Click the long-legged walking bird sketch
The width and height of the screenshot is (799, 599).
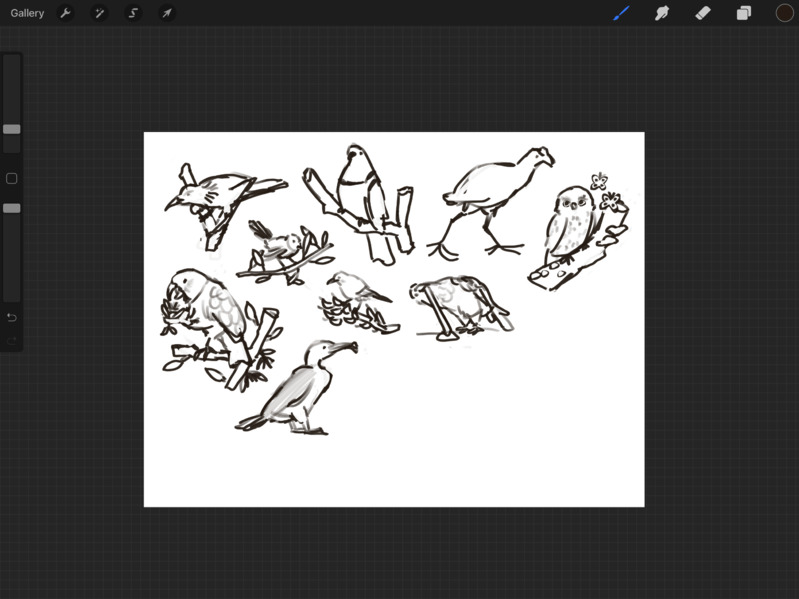pos(492,204)
